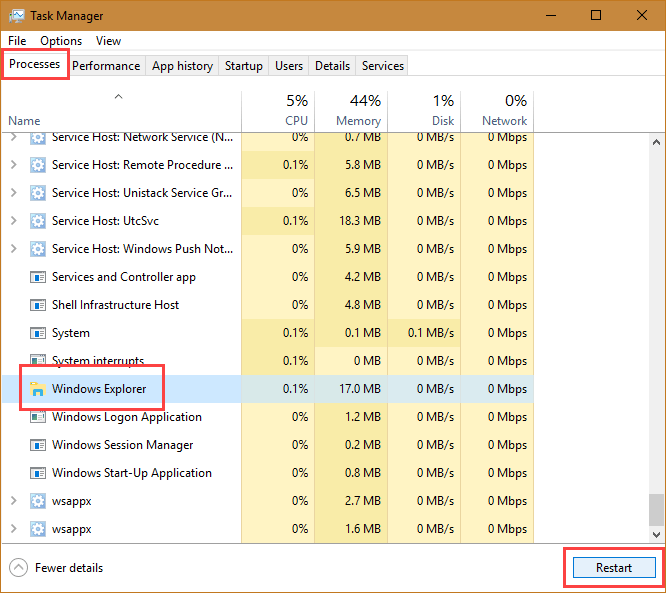
Task: Switch to the Users tab
Action: click(289, 66)
